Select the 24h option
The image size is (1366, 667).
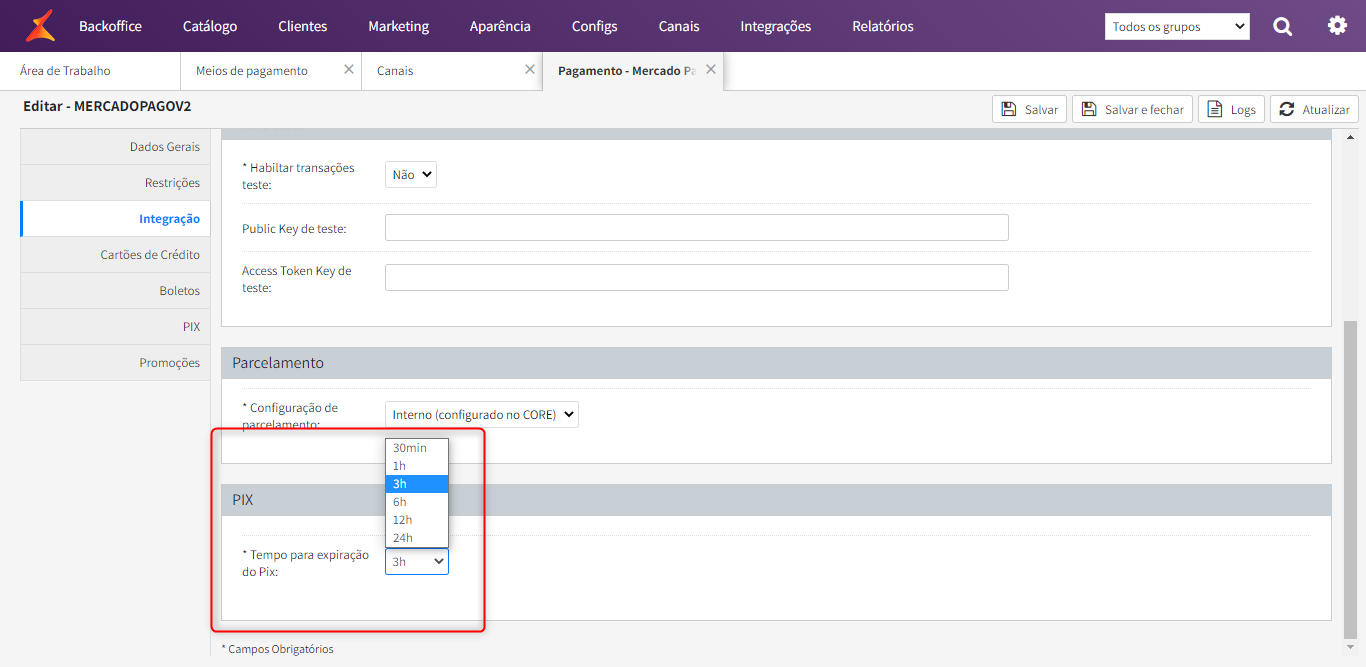(x=417, y=538)
